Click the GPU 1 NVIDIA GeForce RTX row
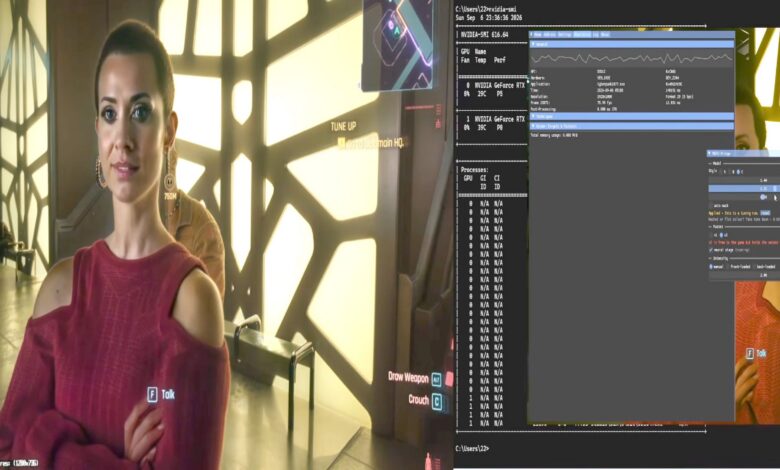Viewport: 780px width, 470px height. coord(495,119)
